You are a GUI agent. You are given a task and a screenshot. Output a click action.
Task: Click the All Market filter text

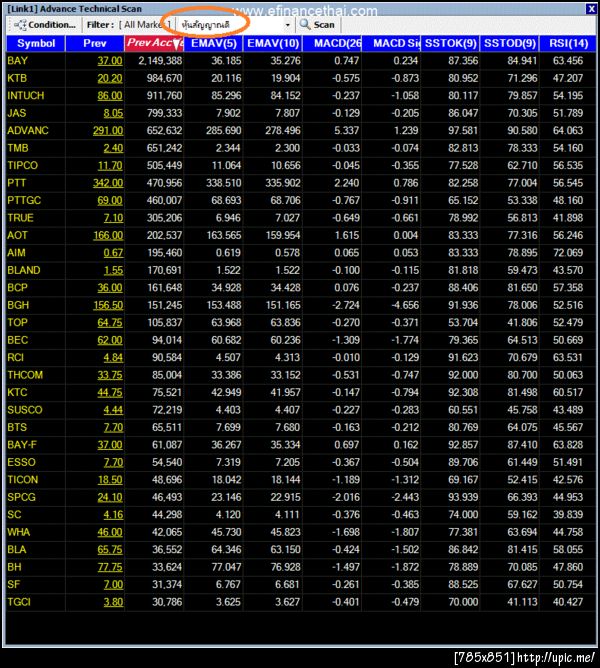pos(145,25)
